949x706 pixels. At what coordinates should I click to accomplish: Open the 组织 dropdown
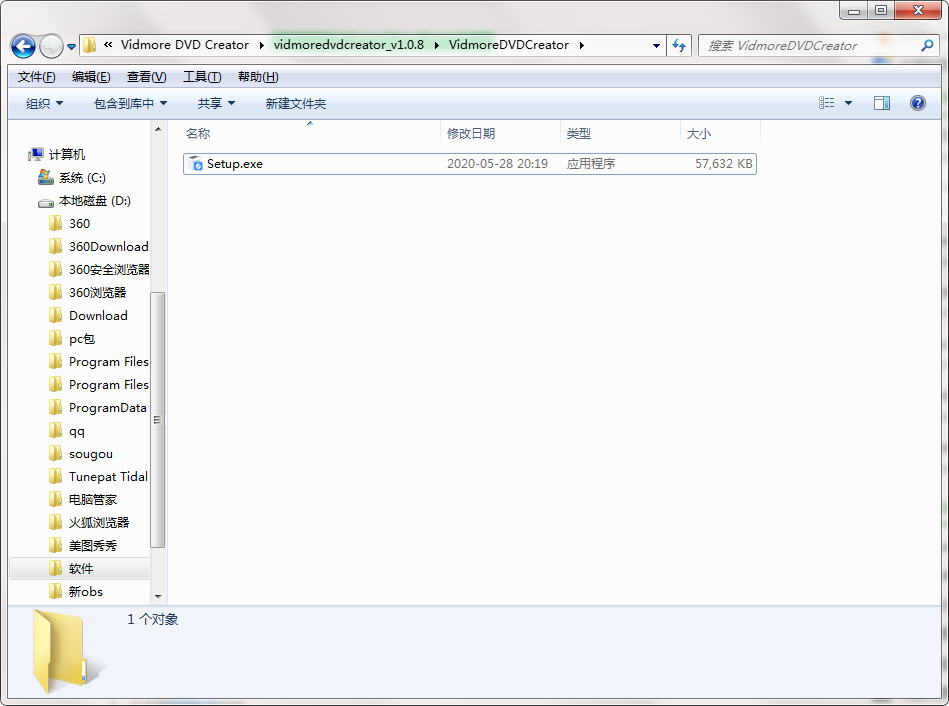coord(44,104)
